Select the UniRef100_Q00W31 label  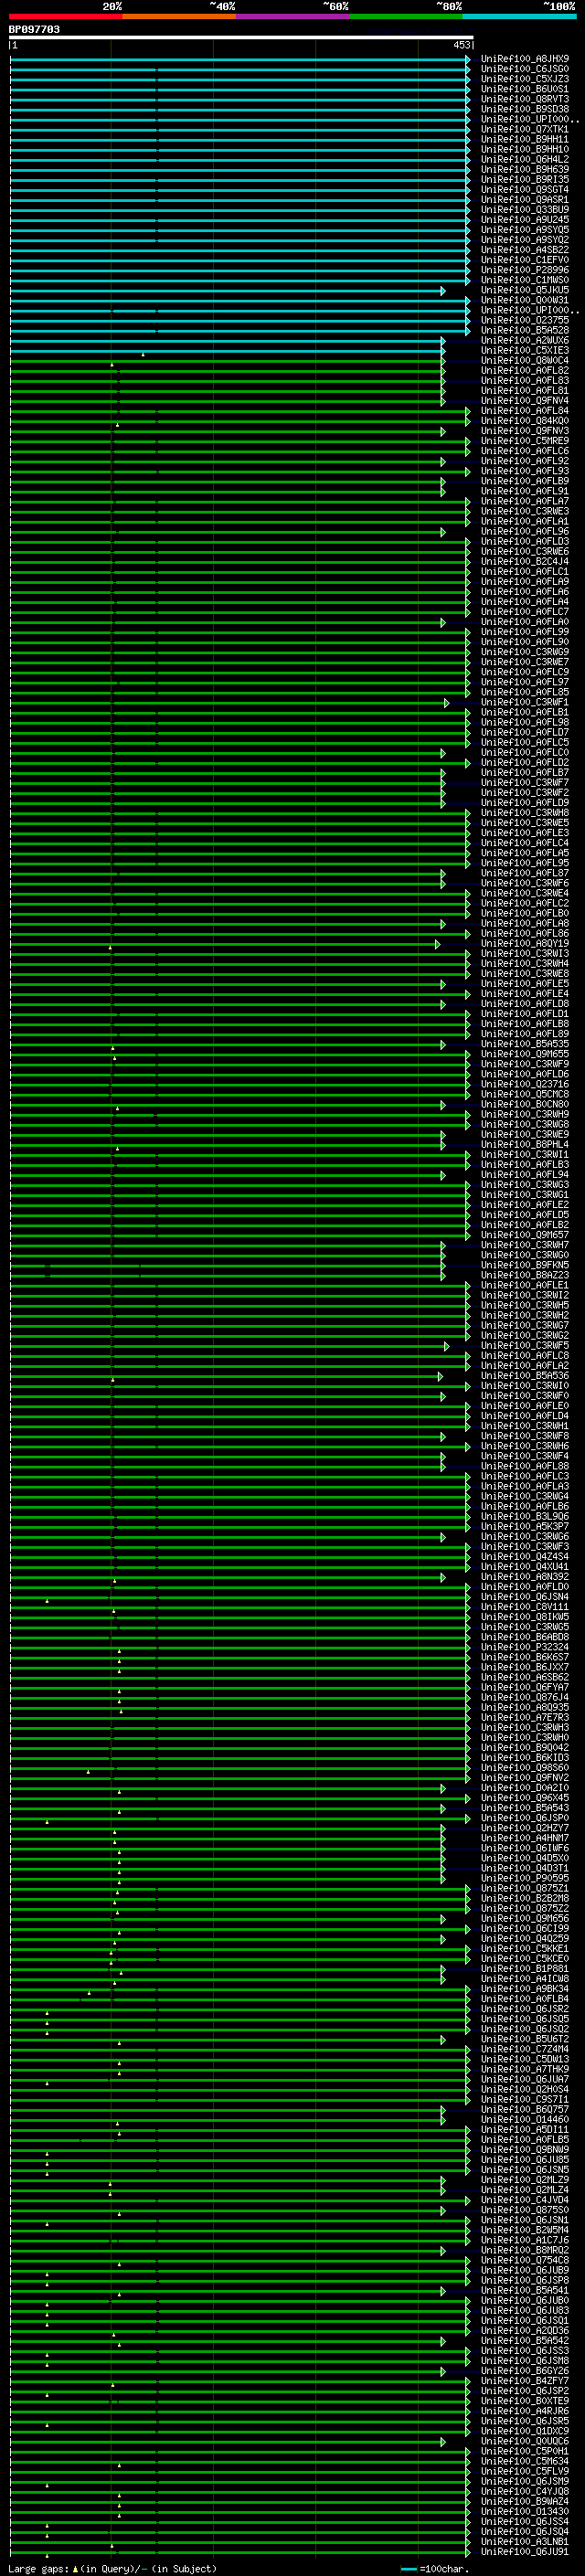coord(525,300)
